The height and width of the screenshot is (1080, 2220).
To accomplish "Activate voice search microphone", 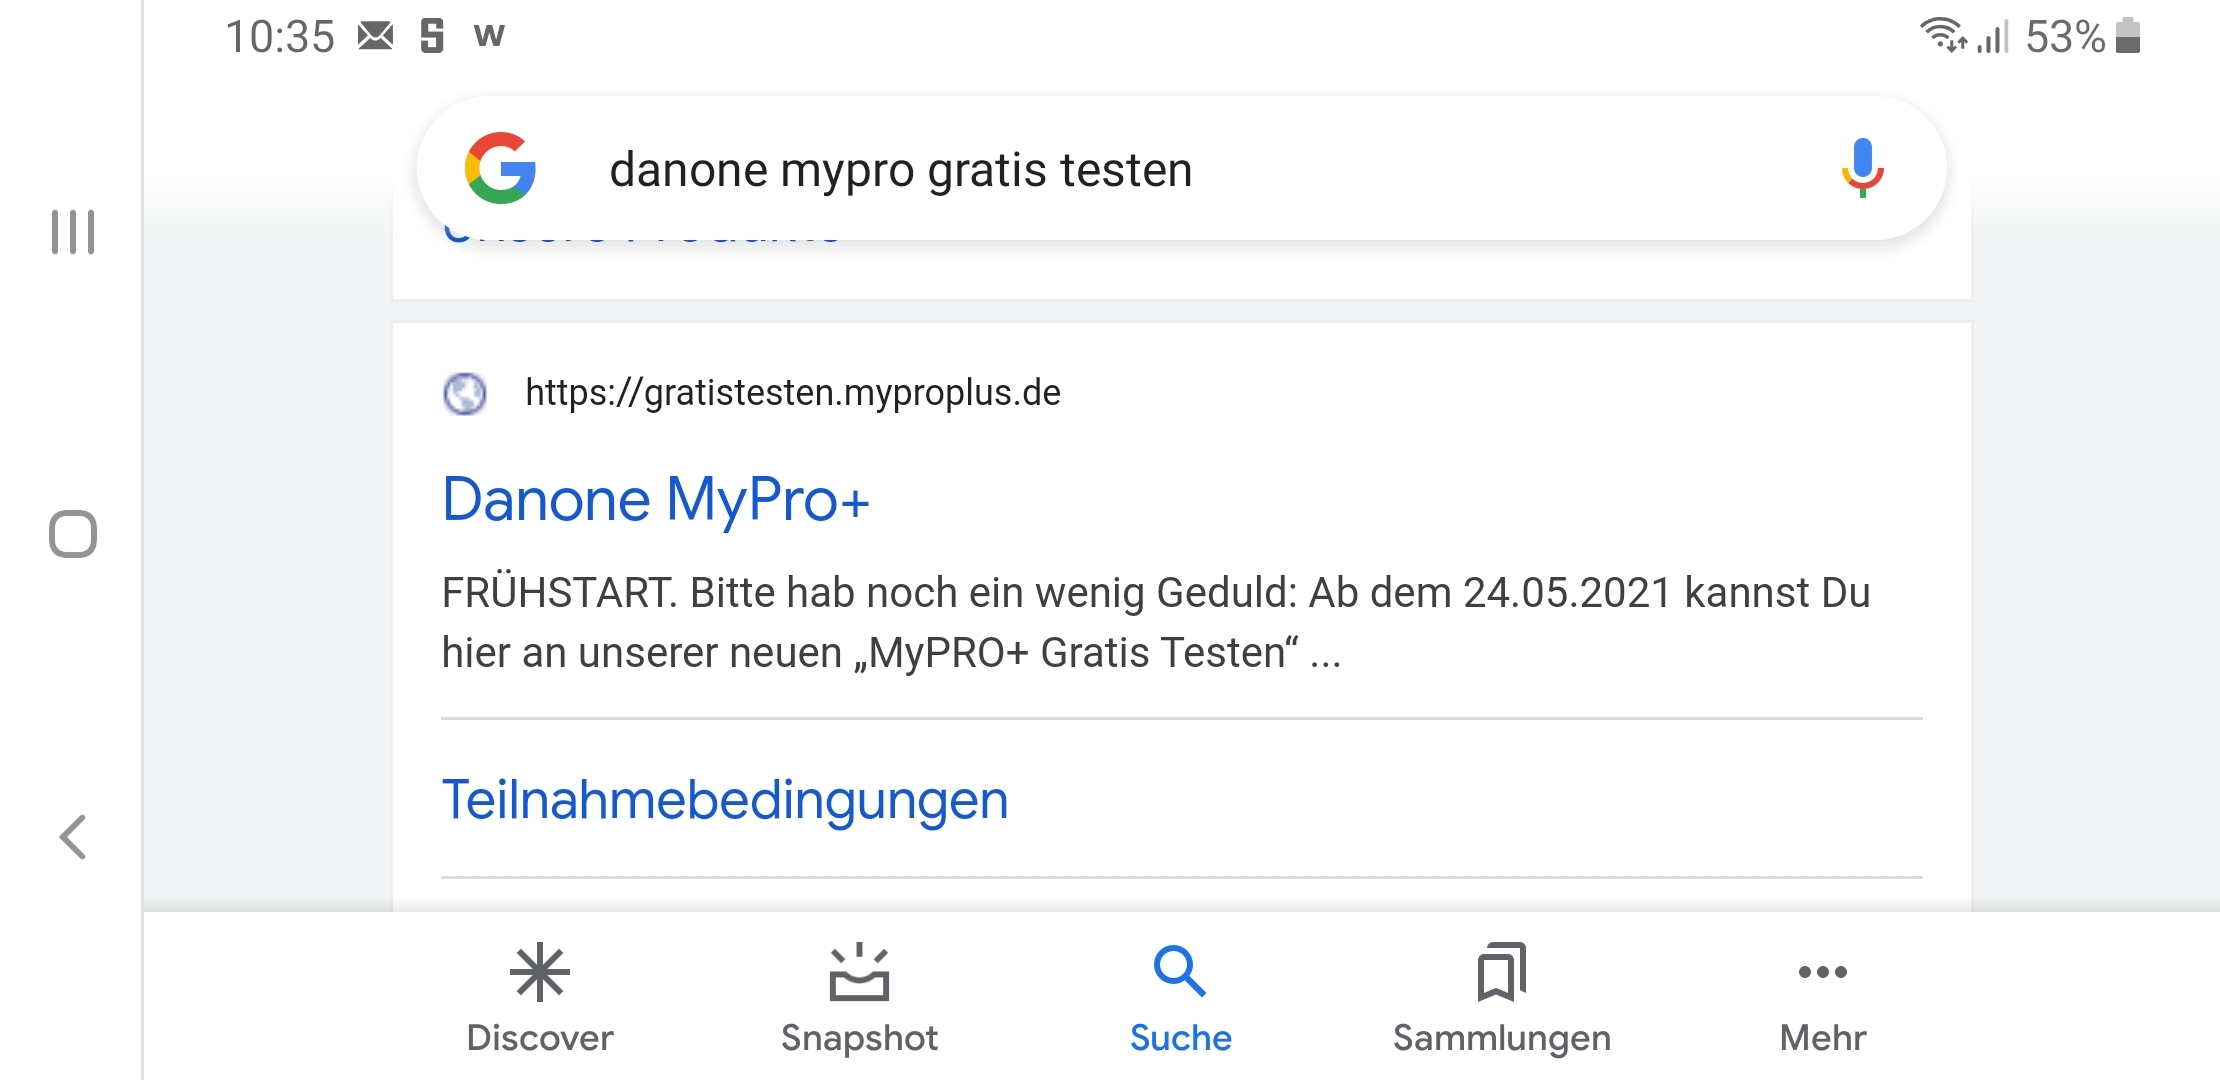I will click(1862, 168).
